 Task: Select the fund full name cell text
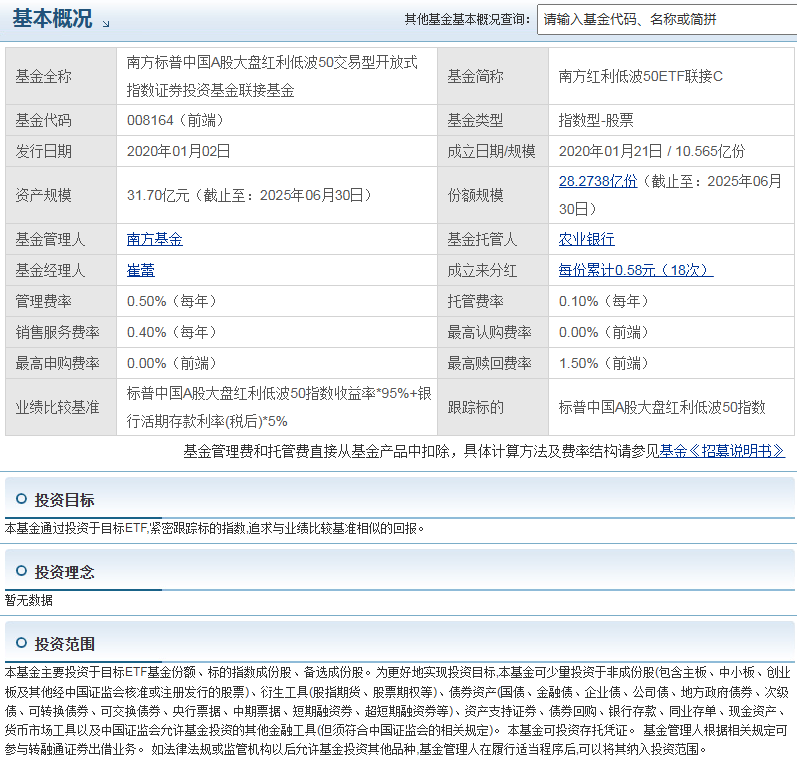(272, 76)
